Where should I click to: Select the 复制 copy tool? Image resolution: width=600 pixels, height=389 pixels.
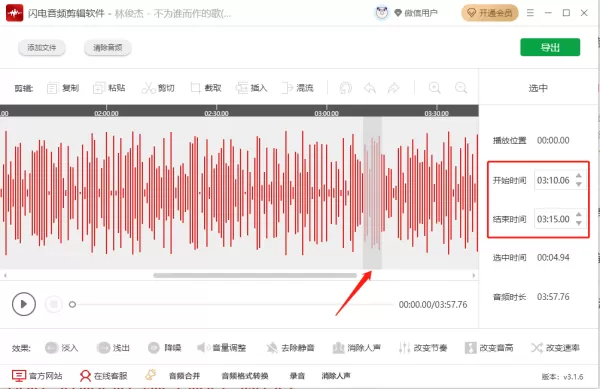[x=63, y=88]
